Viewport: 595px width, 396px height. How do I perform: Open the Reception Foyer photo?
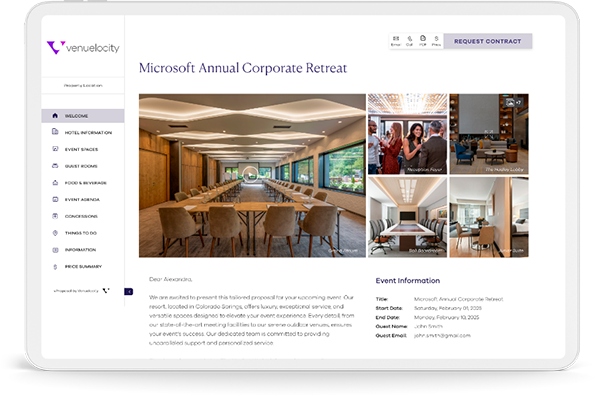(x=408, y=134)
